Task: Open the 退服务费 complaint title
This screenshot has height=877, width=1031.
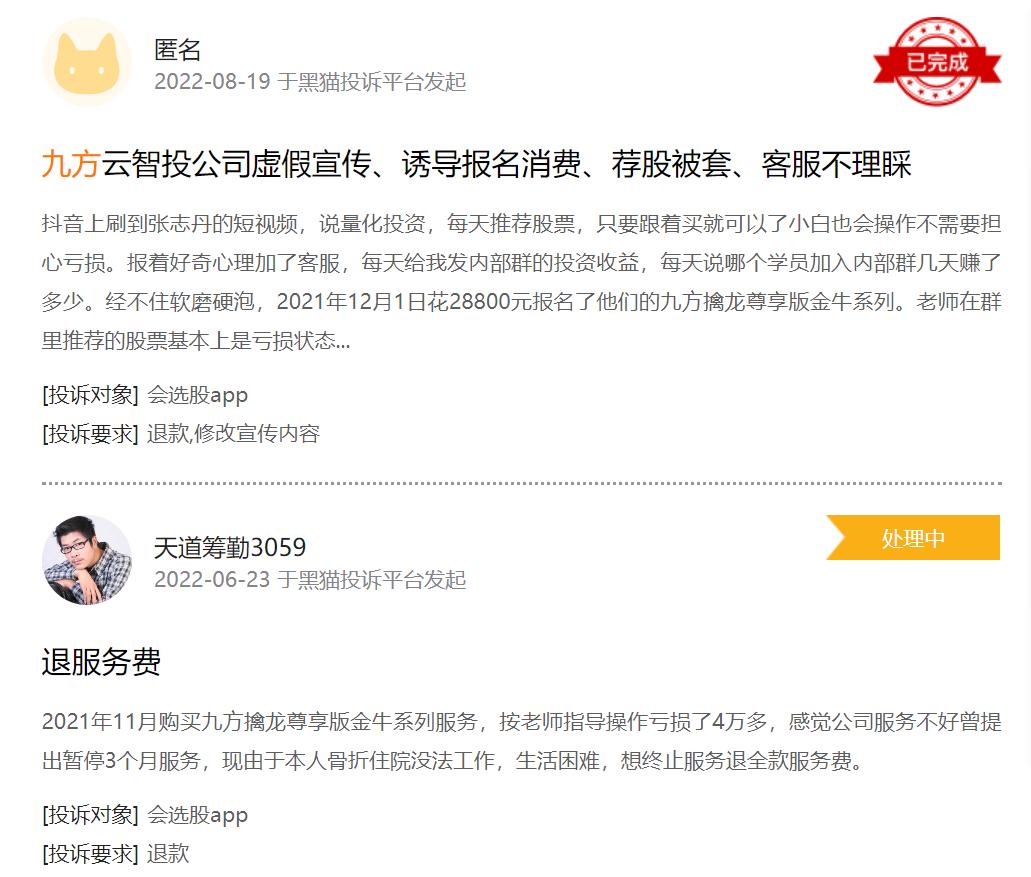Action: [101, 661]
